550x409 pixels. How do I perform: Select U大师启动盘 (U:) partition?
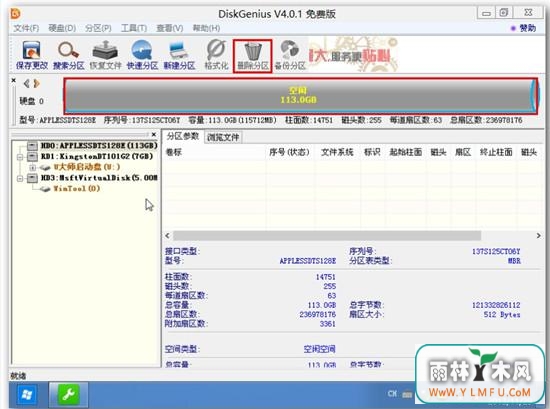[86, 167]
